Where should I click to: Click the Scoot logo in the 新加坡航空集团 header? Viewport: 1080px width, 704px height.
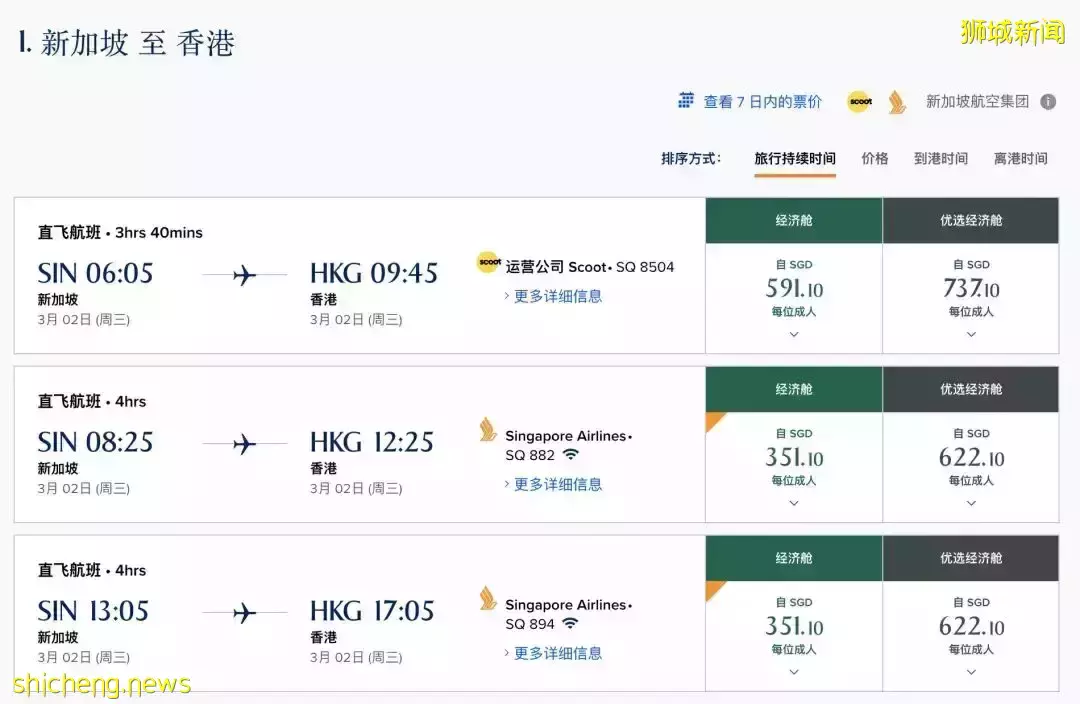pos(858,101)
